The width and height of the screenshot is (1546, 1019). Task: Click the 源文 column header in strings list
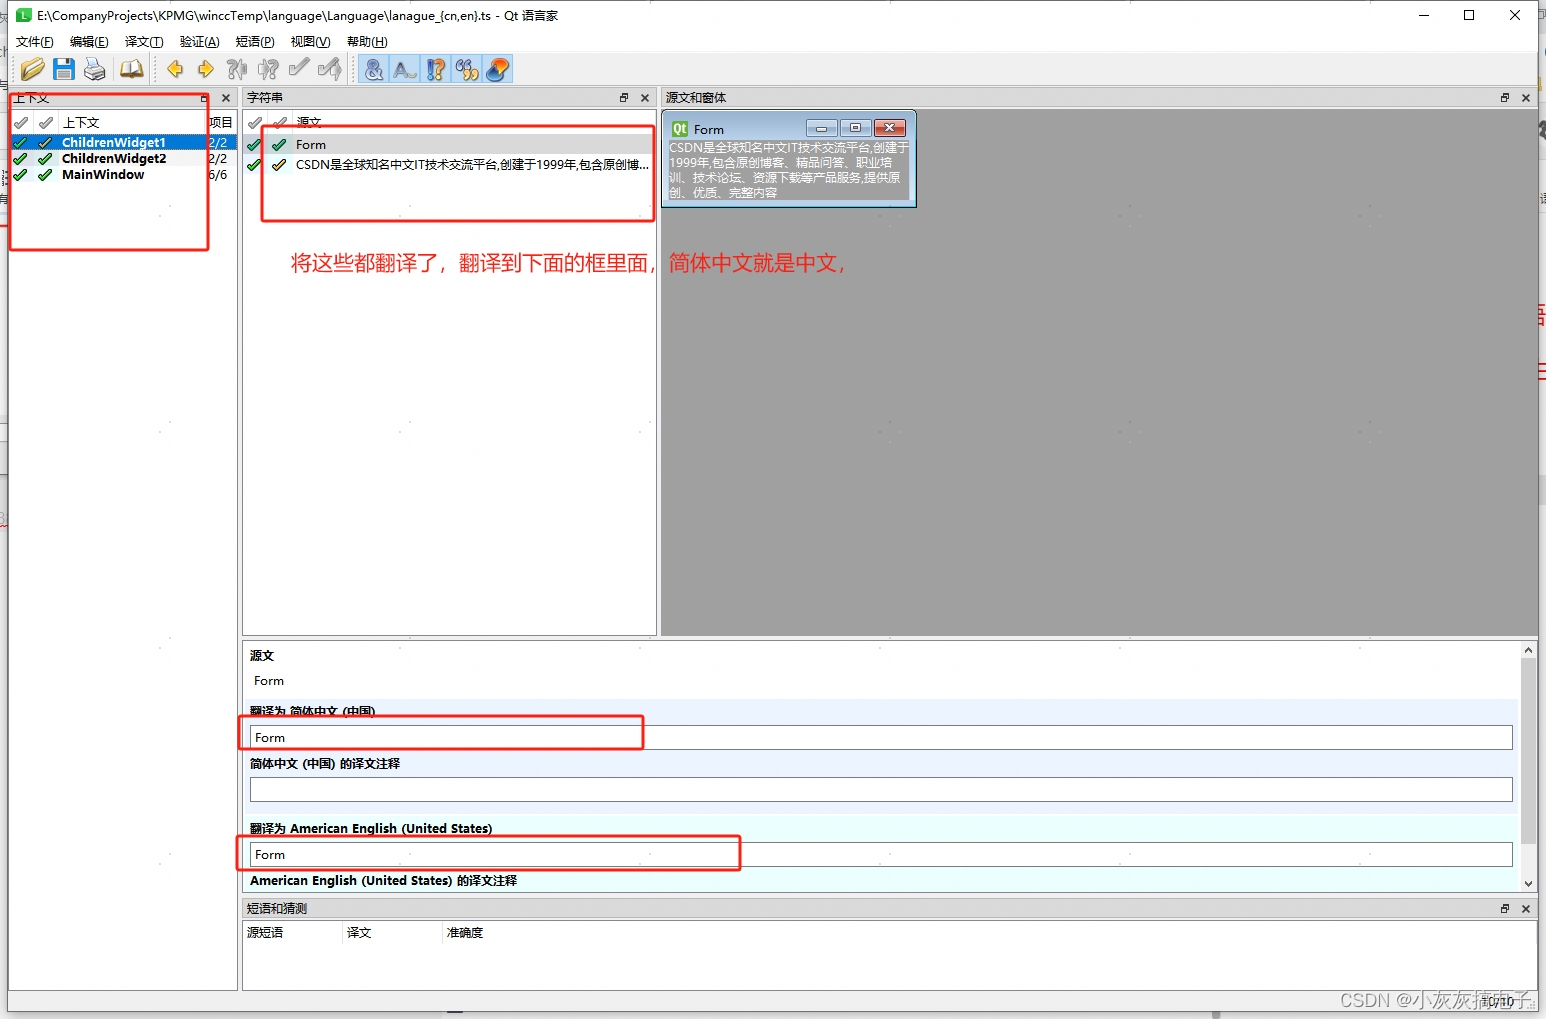(x=473, y=122)
